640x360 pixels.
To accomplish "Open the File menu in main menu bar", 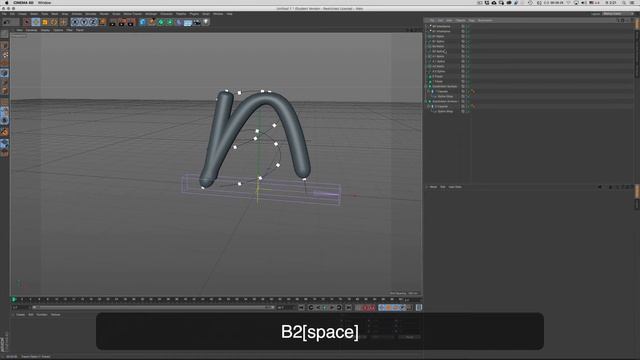I will point(4,14).
